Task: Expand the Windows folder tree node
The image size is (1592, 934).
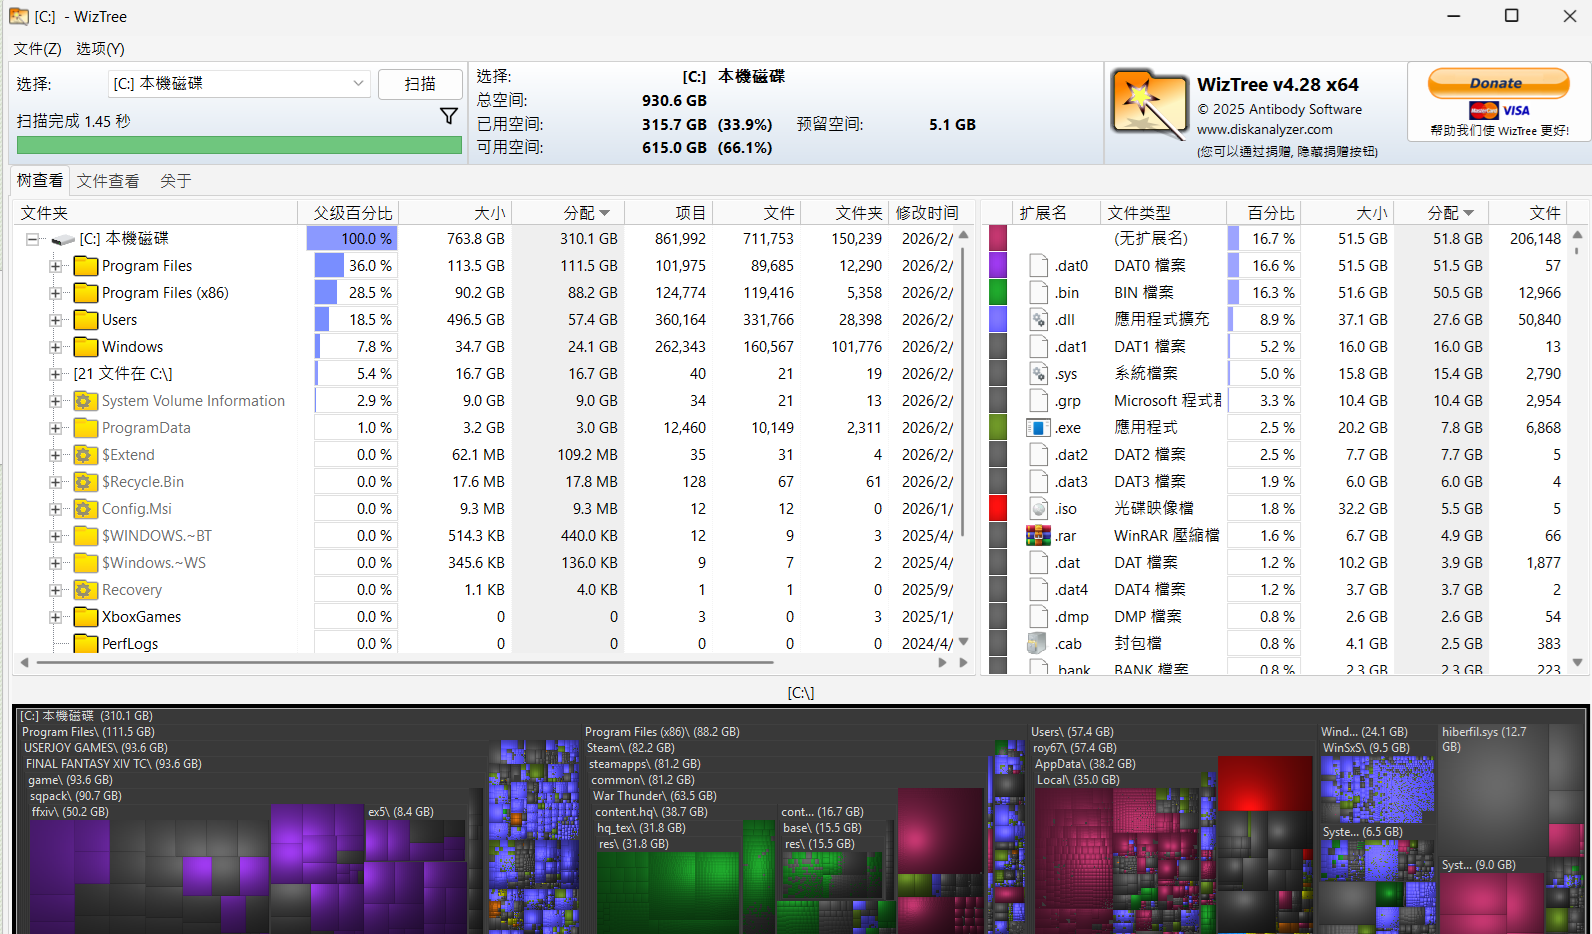Action: [x=56, y=347]
